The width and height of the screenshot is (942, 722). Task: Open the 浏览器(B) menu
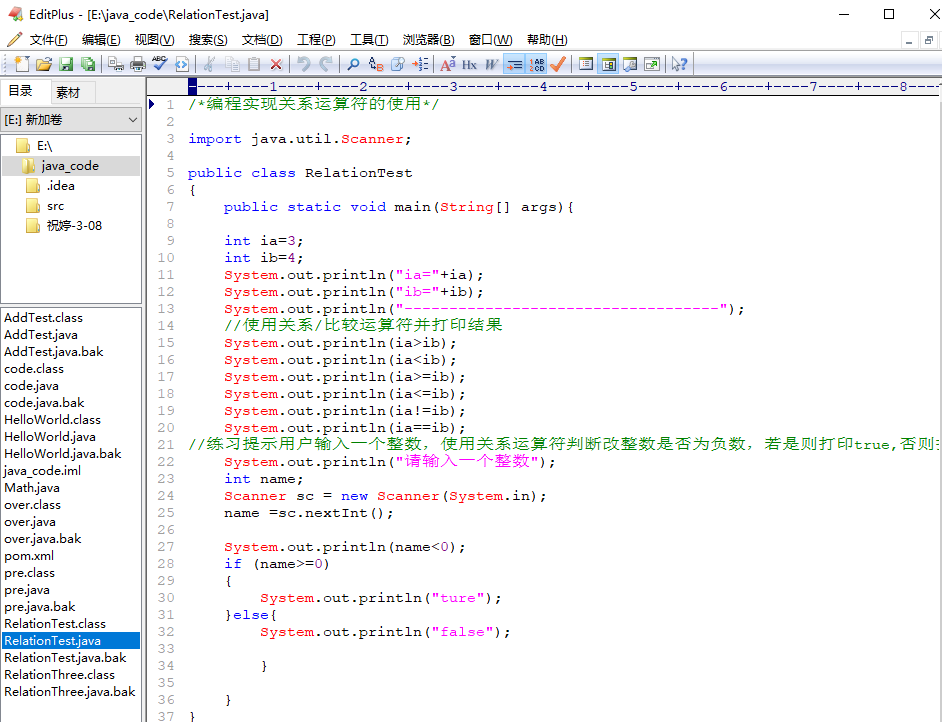click(x=428, y=40)
